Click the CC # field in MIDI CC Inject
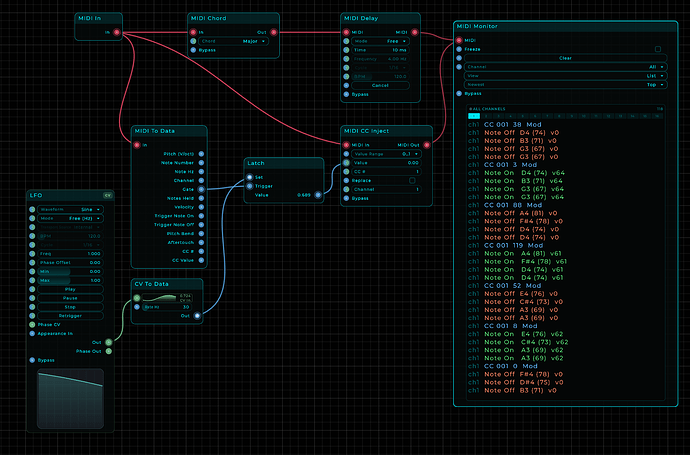690x455 pixels. click(386, 172)
